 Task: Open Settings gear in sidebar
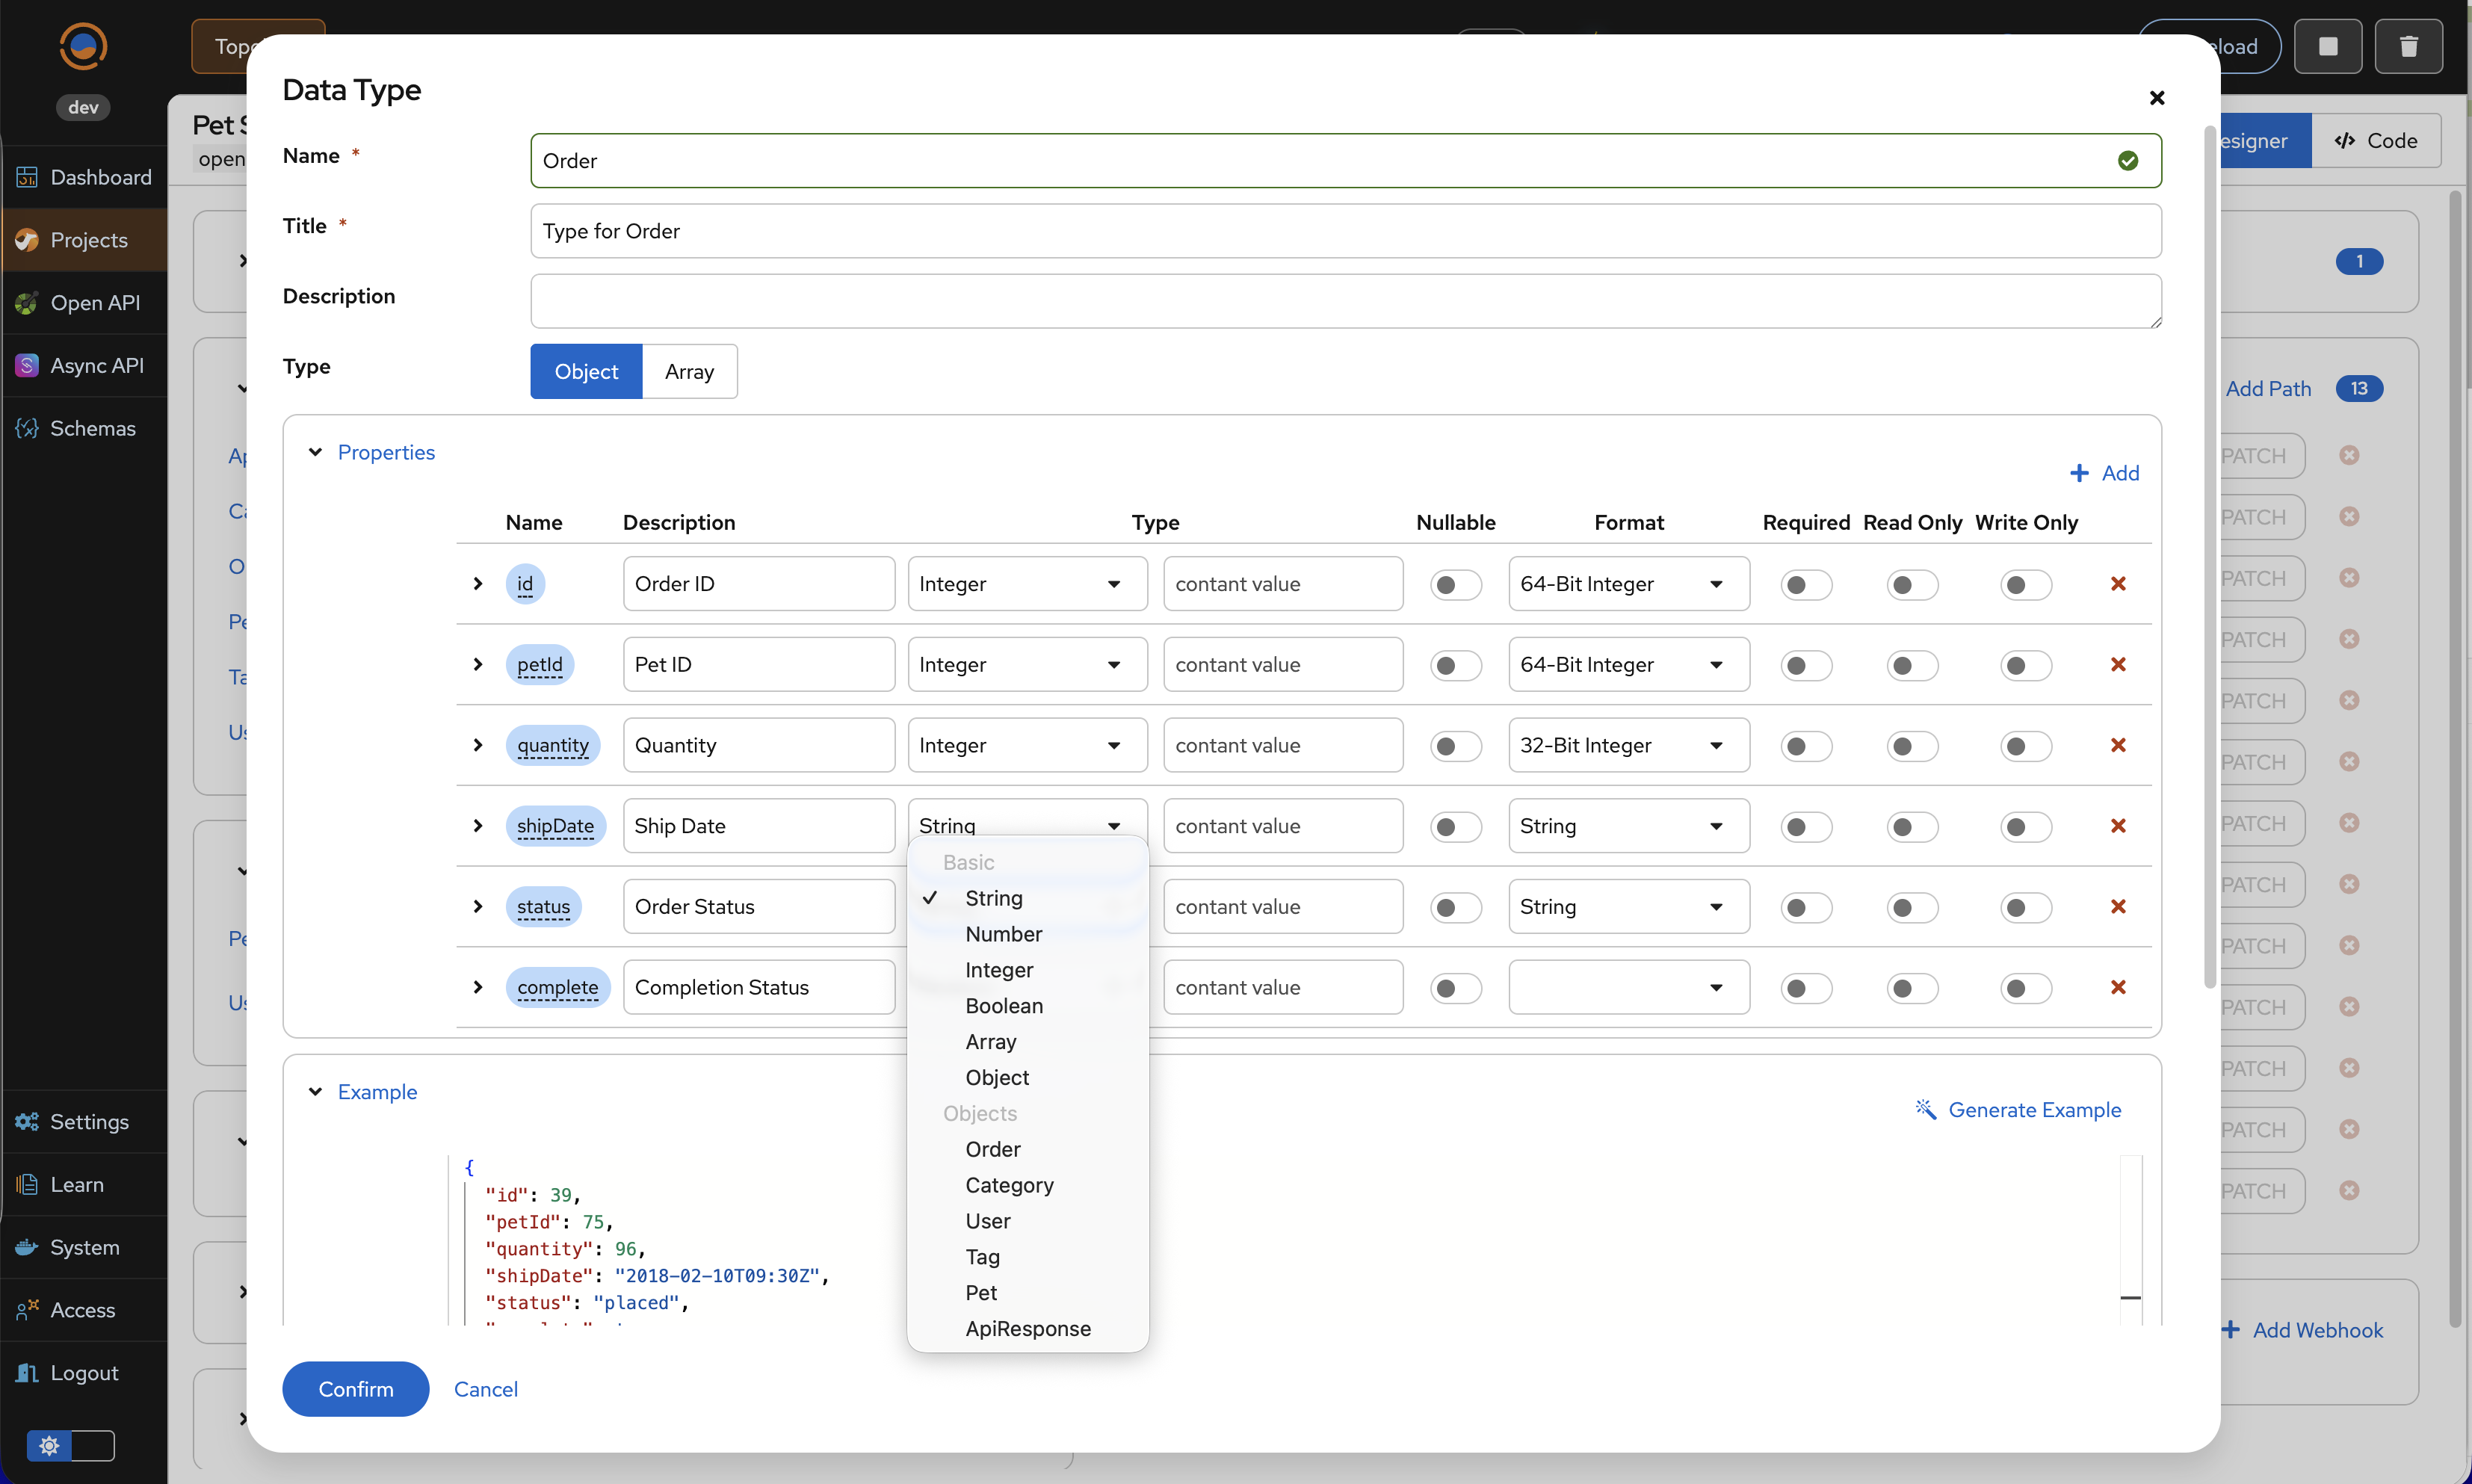tap(27, 1122)
